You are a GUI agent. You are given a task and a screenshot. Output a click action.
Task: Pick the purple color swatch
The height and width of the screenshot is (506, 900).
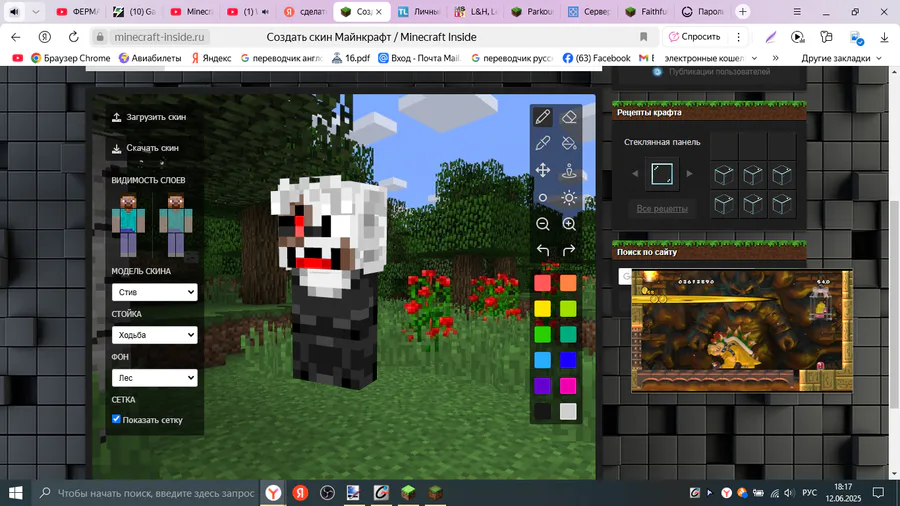tap(542, 386)
